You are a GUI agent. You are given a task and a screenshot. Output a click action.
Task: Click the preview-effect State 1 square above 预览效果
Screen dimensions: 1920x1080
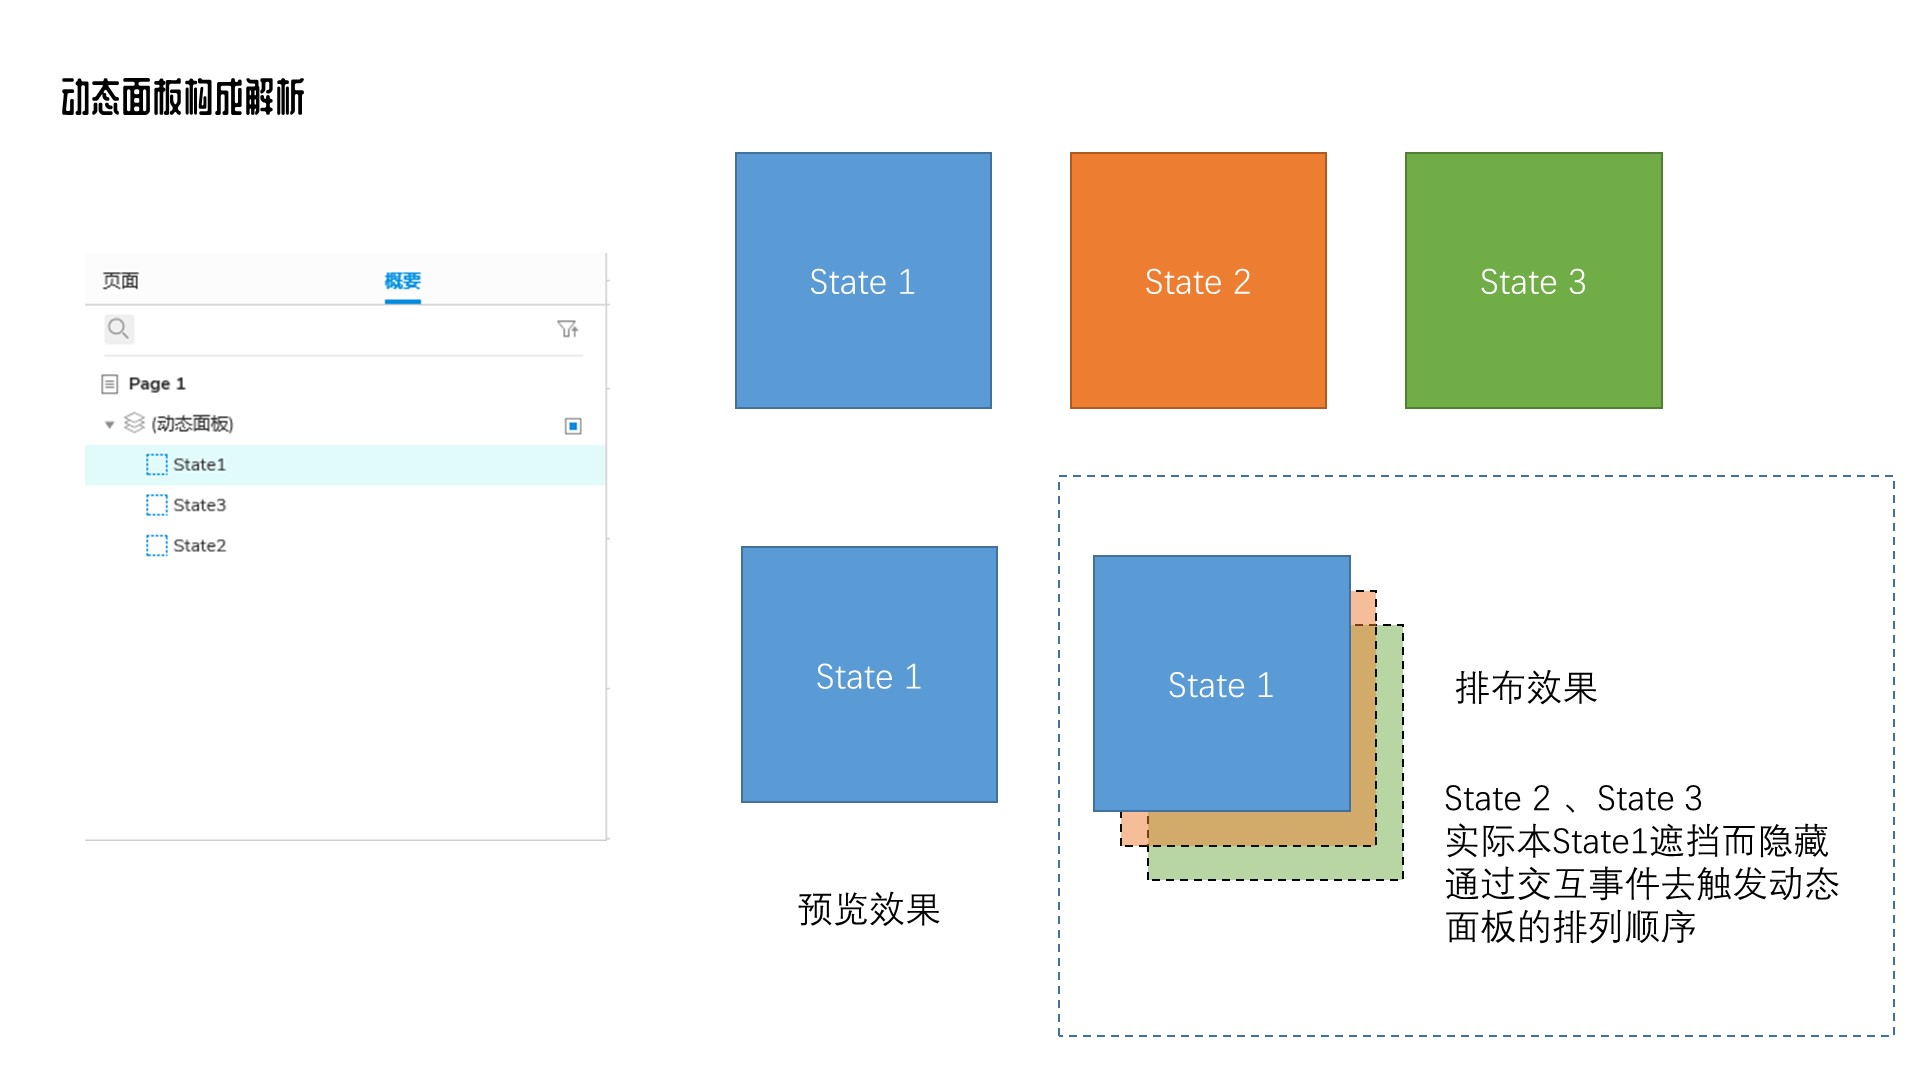tap(869, 674)
